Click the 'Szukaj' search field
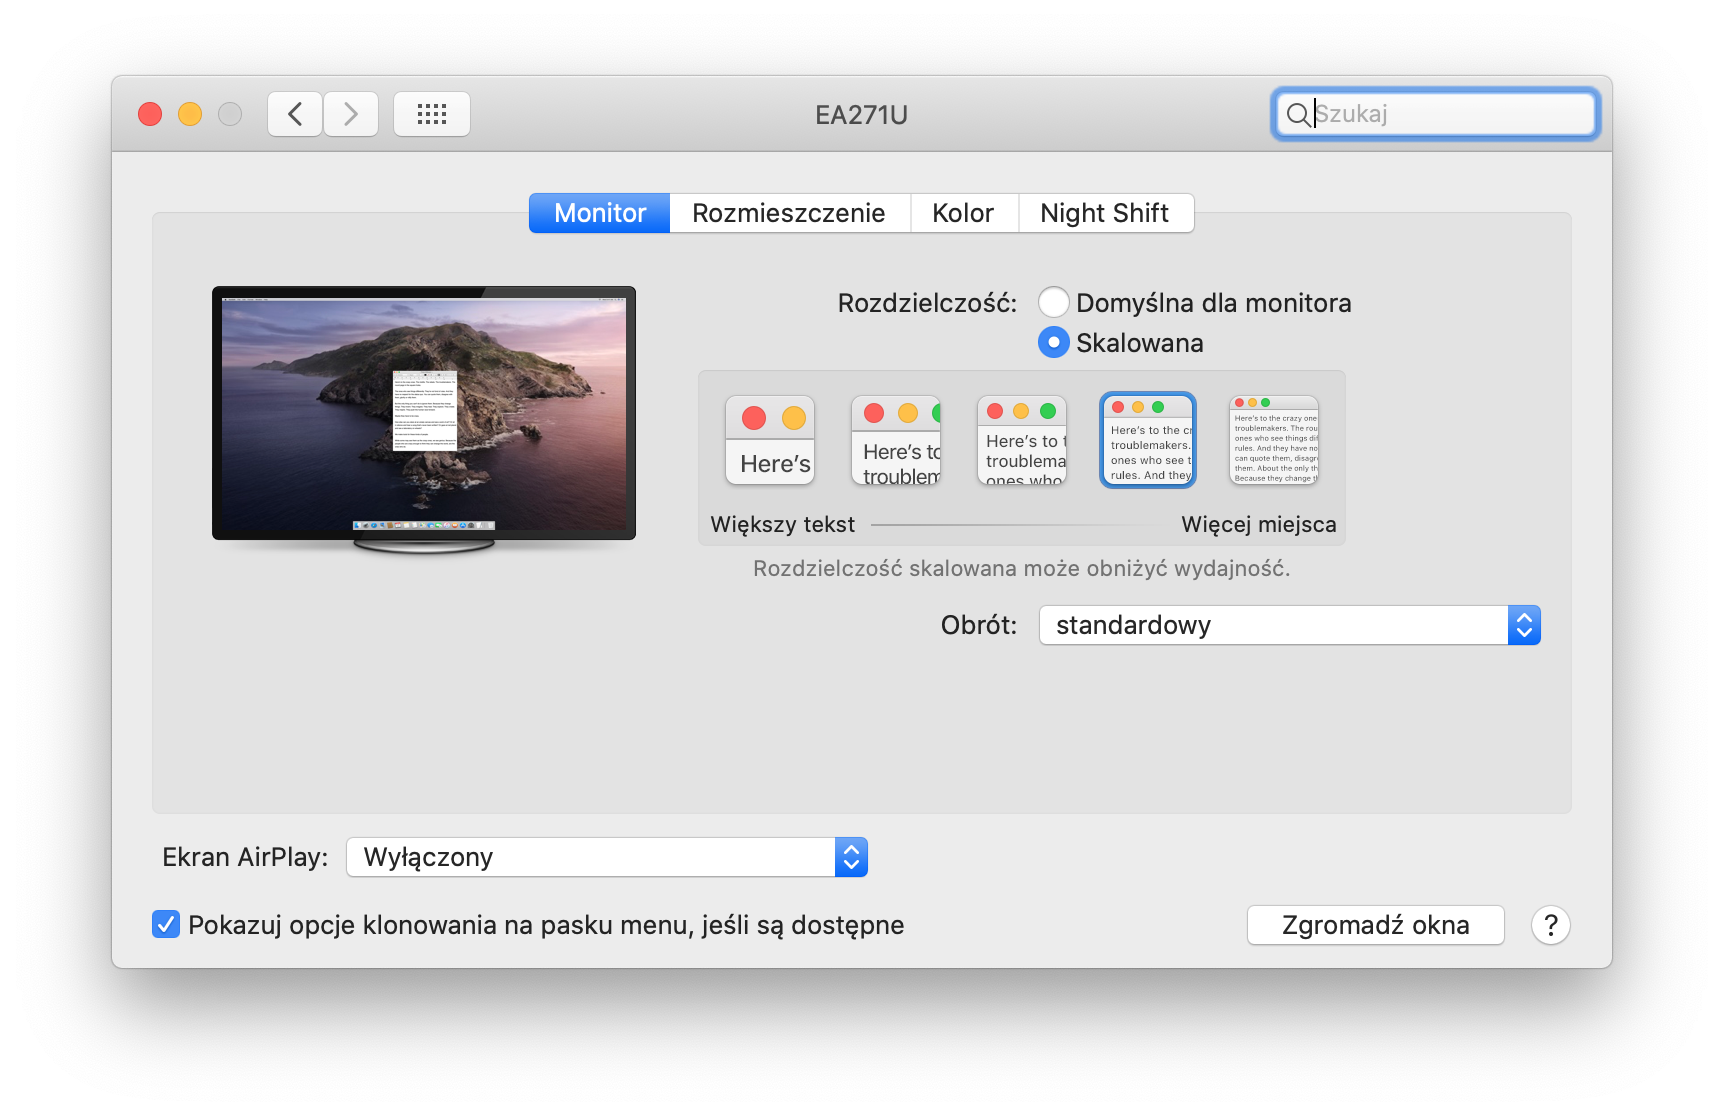Image resolution: width=1724 pixels, height=1116 pixels. (1450, 114)
